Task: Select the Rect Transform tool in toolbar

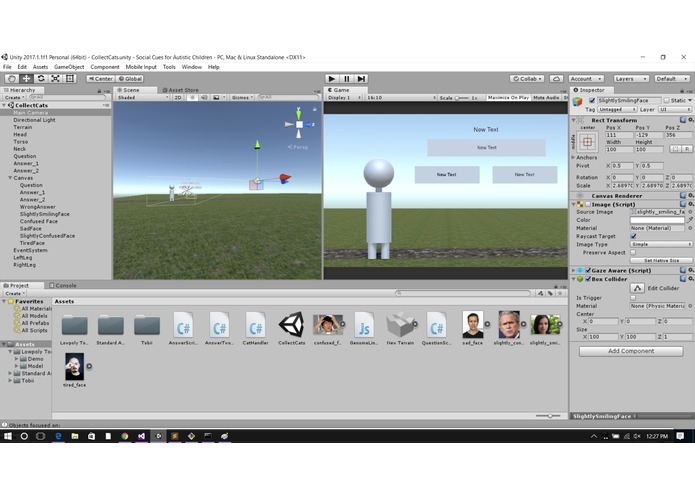Action: pos(70,78)
